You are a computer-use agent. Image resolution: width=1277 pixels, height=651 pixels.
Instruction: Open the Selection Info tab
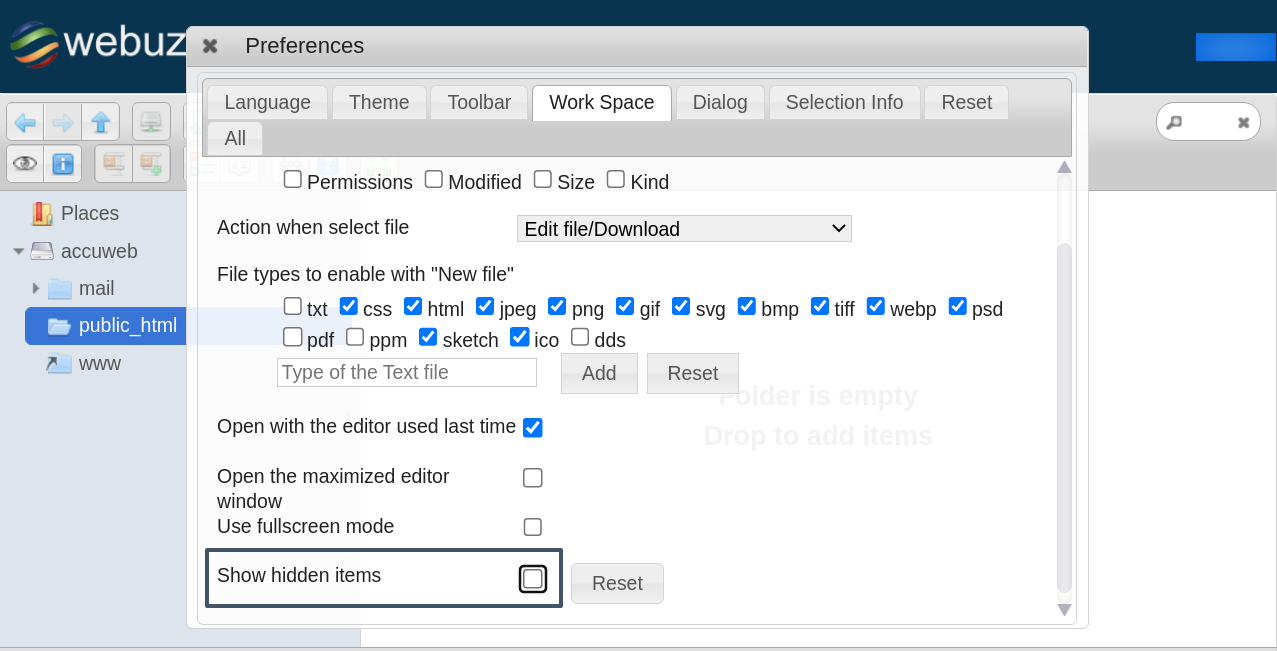pyautogui.click(x=844, y=103)
